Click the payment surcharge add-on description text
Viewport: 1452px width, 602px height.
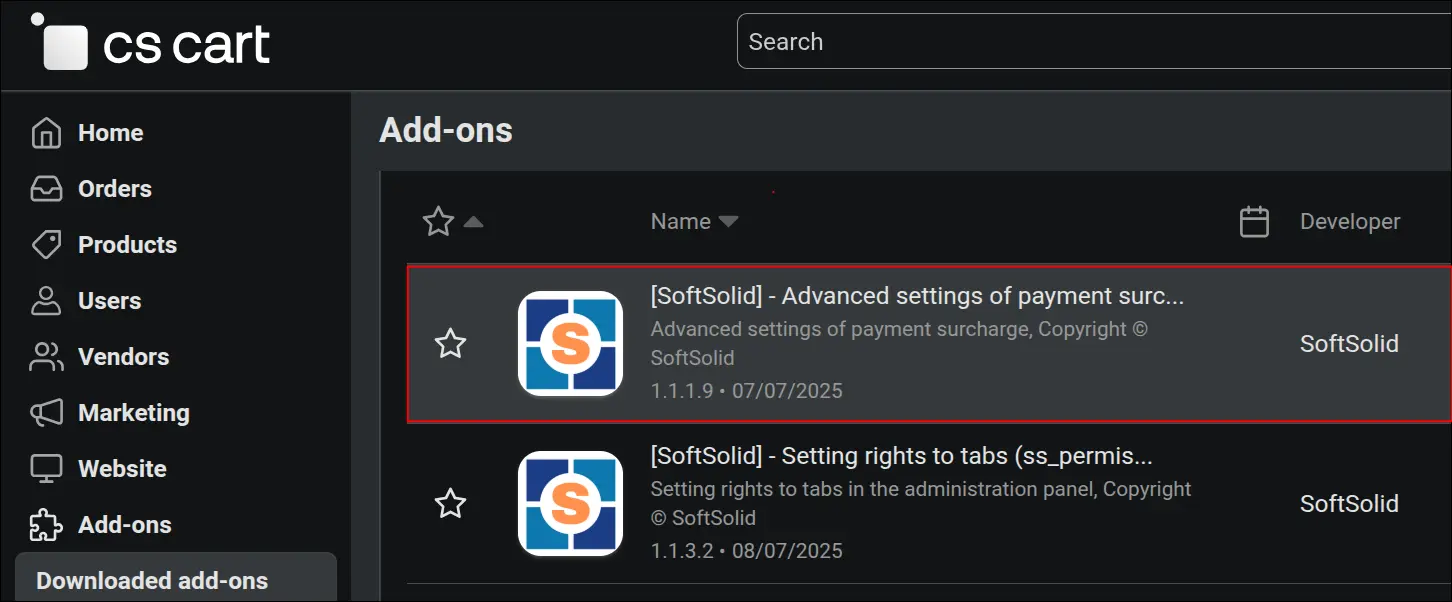coord(899,343)
